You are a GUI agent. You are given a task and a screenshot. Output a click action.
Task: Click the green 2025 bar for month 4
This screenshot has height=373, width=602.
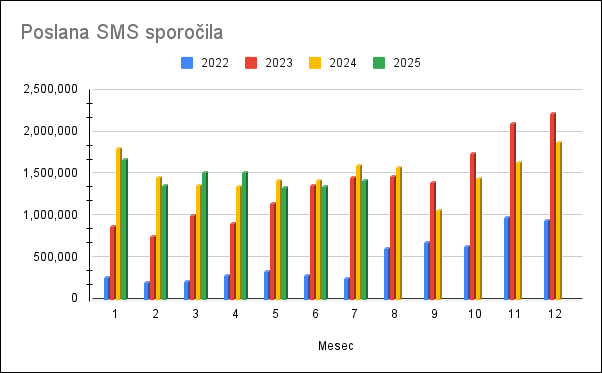pos(245,235)
